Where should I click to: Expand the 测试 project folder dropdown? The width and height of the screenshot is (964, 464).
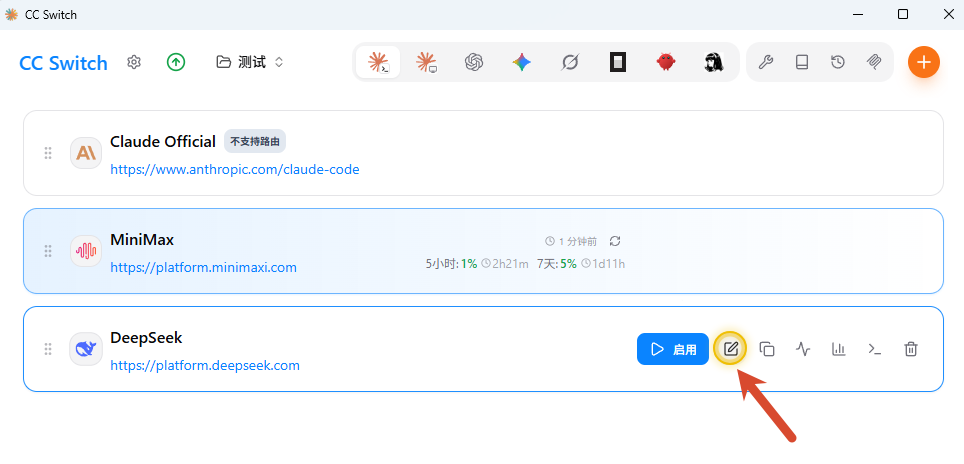[x=250, y=62]
